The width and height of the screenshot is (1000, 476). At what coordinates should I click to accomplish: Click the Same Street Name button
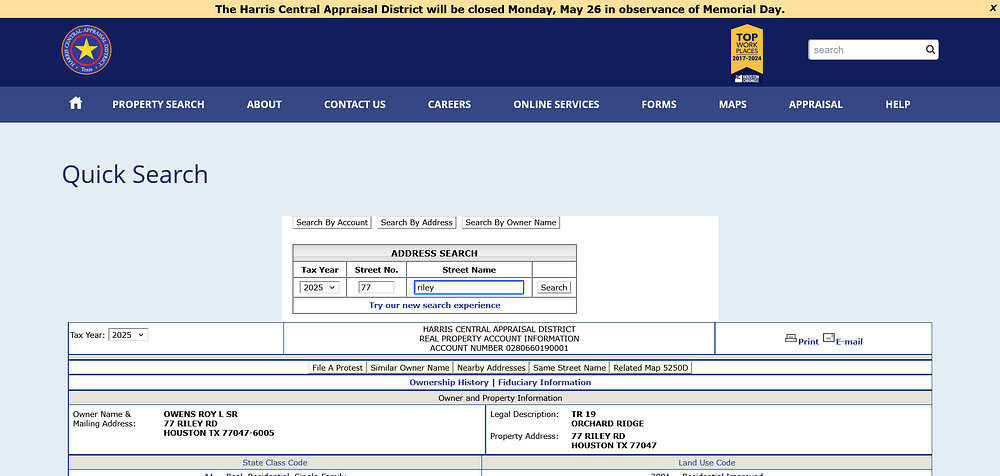click(570, 368)
